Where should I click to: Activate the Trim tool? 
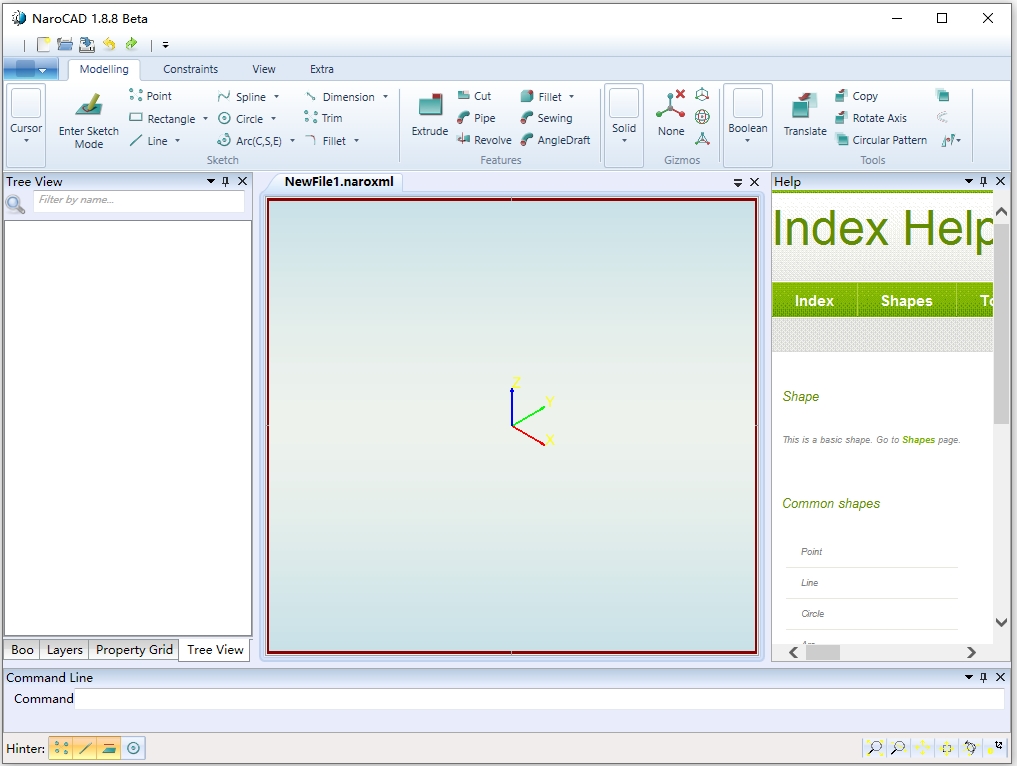[x=323, y=118]
